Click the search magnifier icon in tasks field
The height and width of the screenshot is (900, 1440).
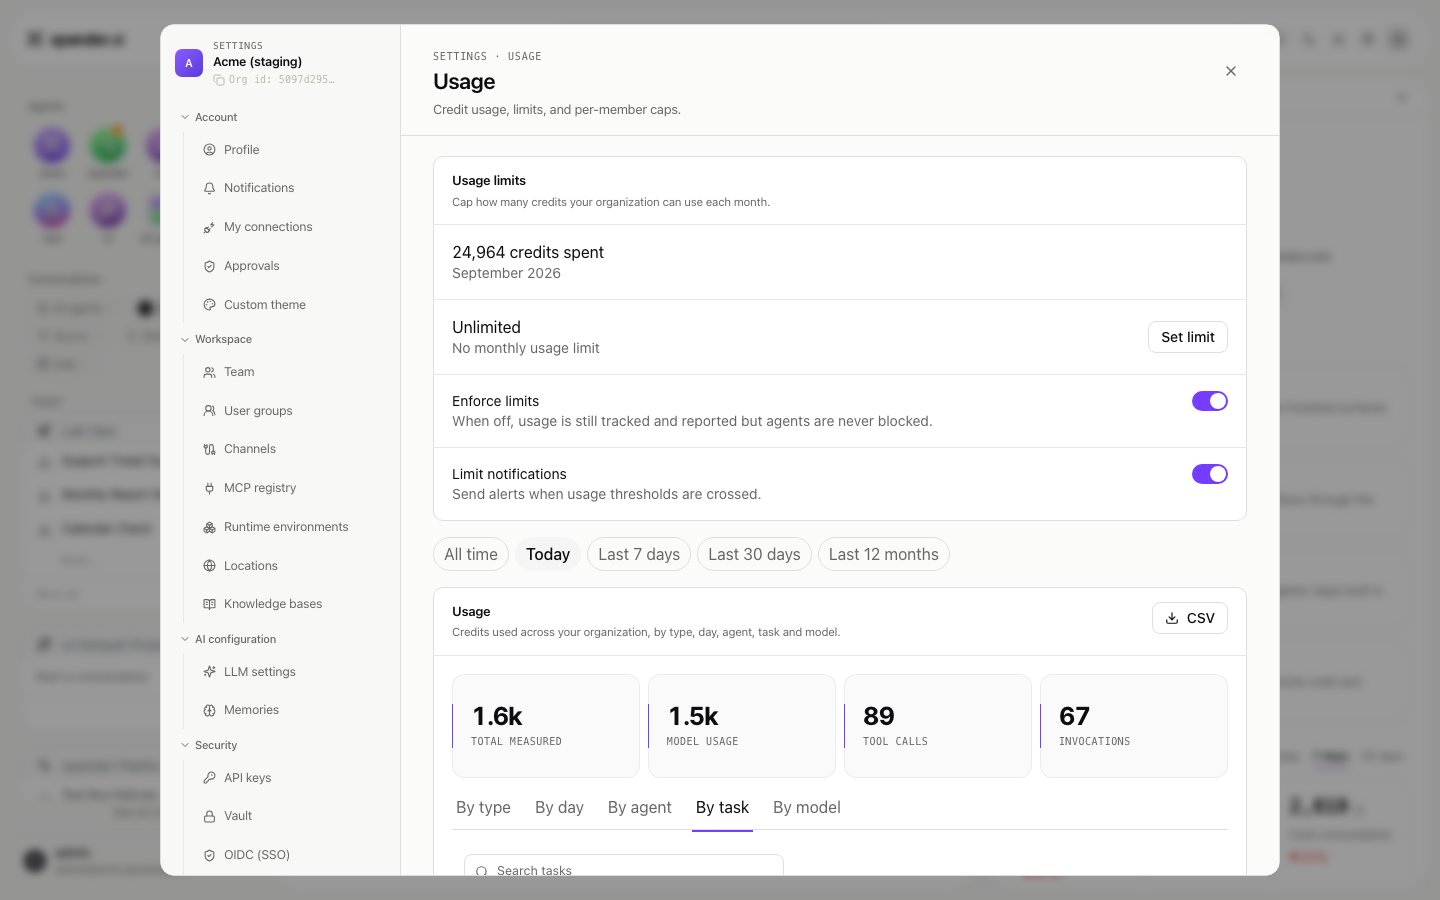point(481,871)
